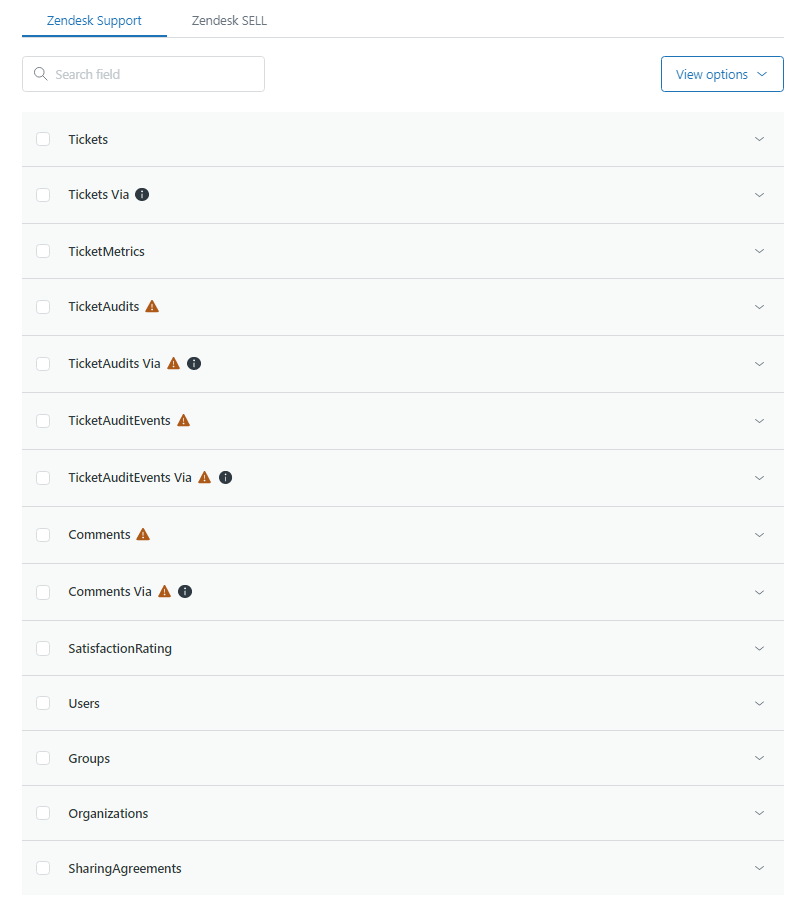Click the info icon beside TicketAudits Via
The height and width of the screenshot is (904, 799).
coord(194,363)
